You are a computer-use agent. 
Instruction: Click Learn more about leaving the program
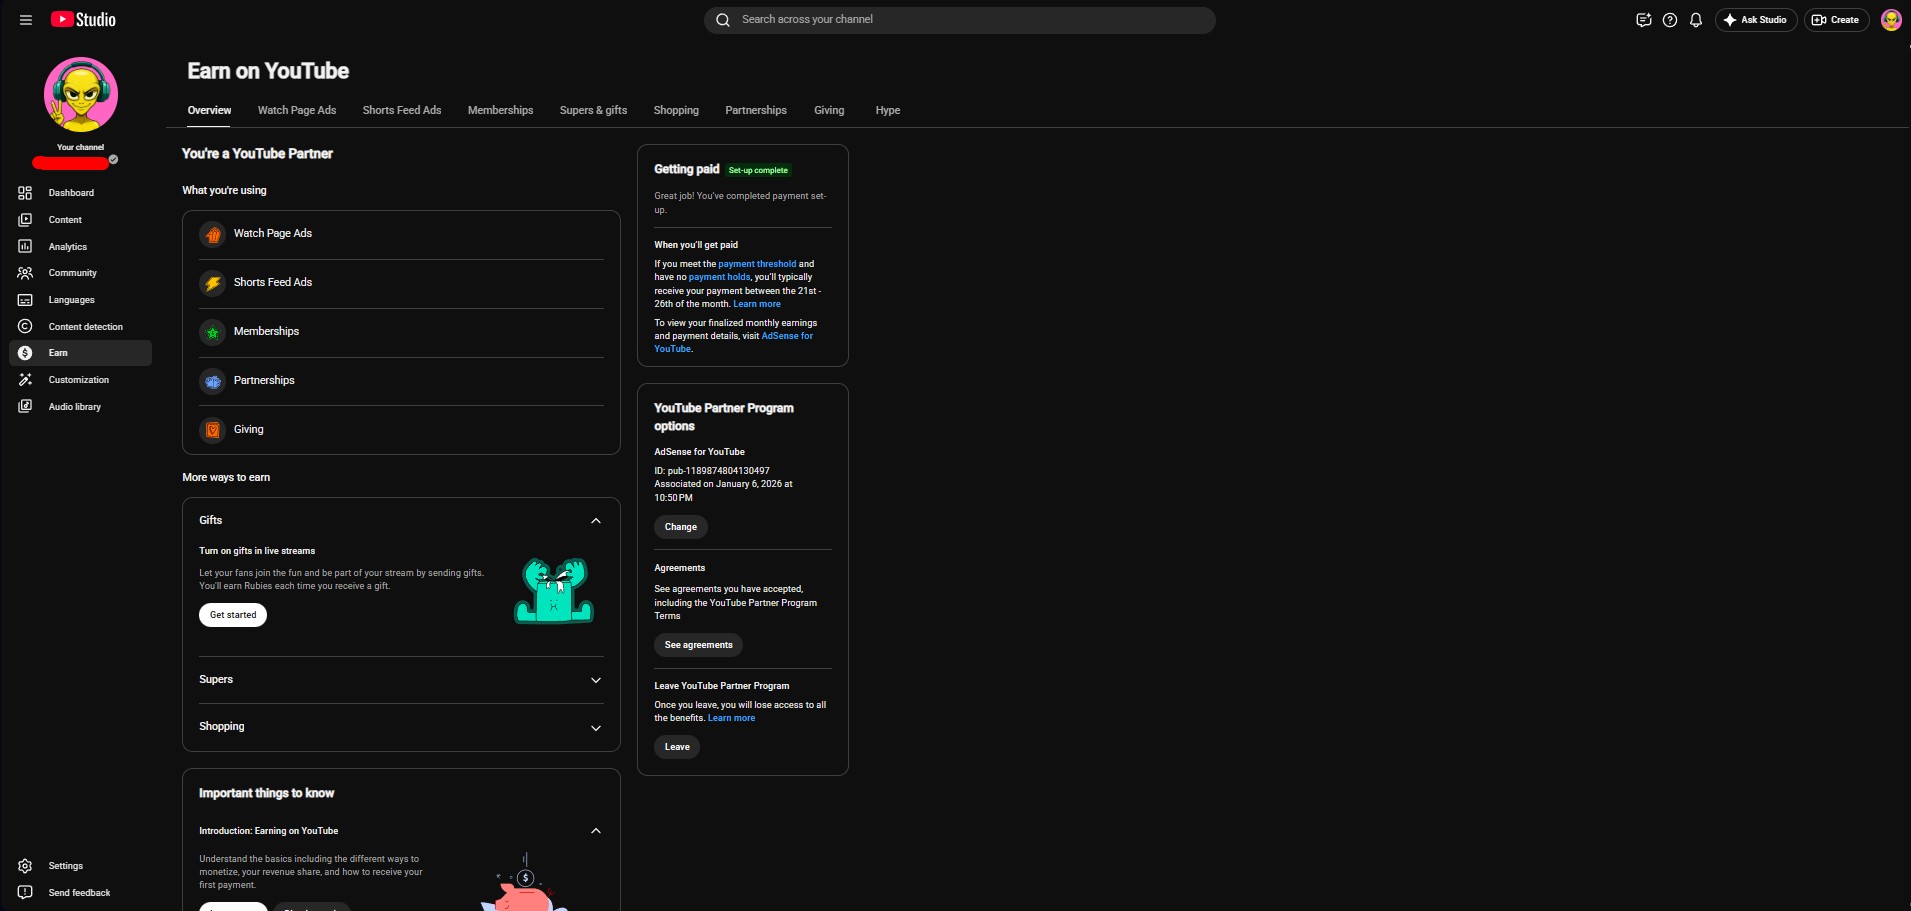click(732, 718)
